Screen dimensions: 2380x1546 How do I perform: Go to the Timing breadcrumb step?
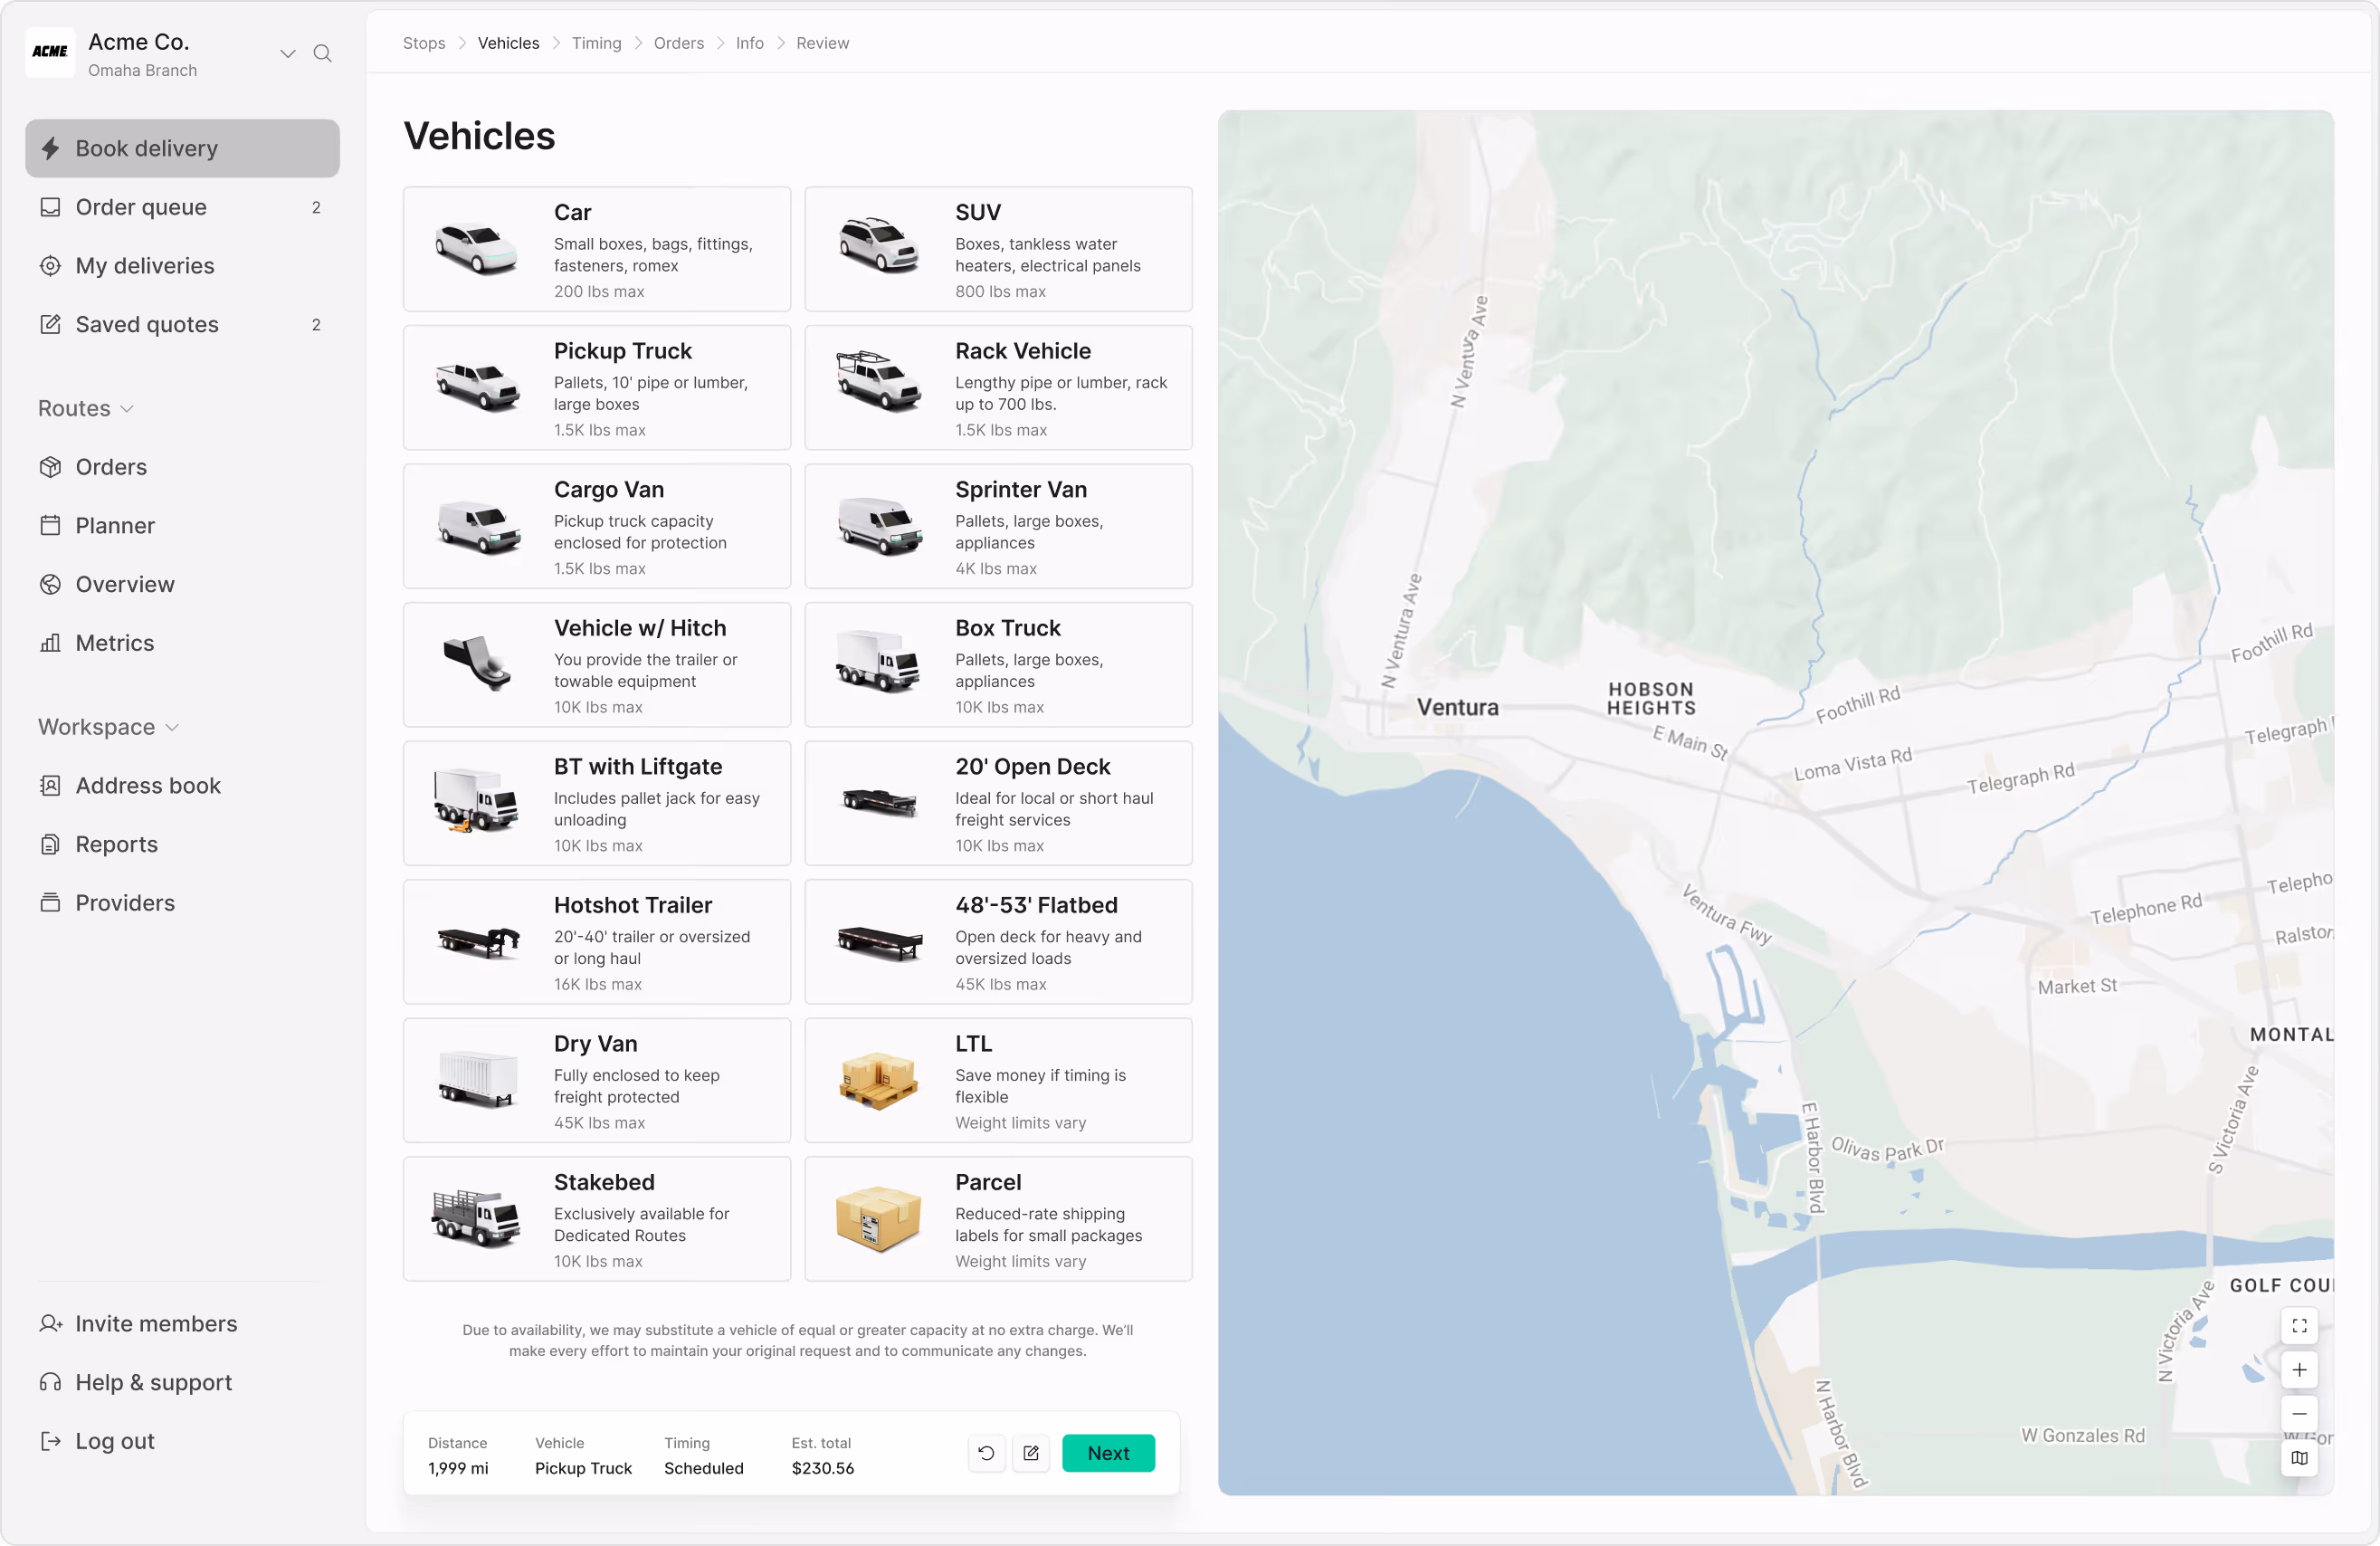coord(596,43)
